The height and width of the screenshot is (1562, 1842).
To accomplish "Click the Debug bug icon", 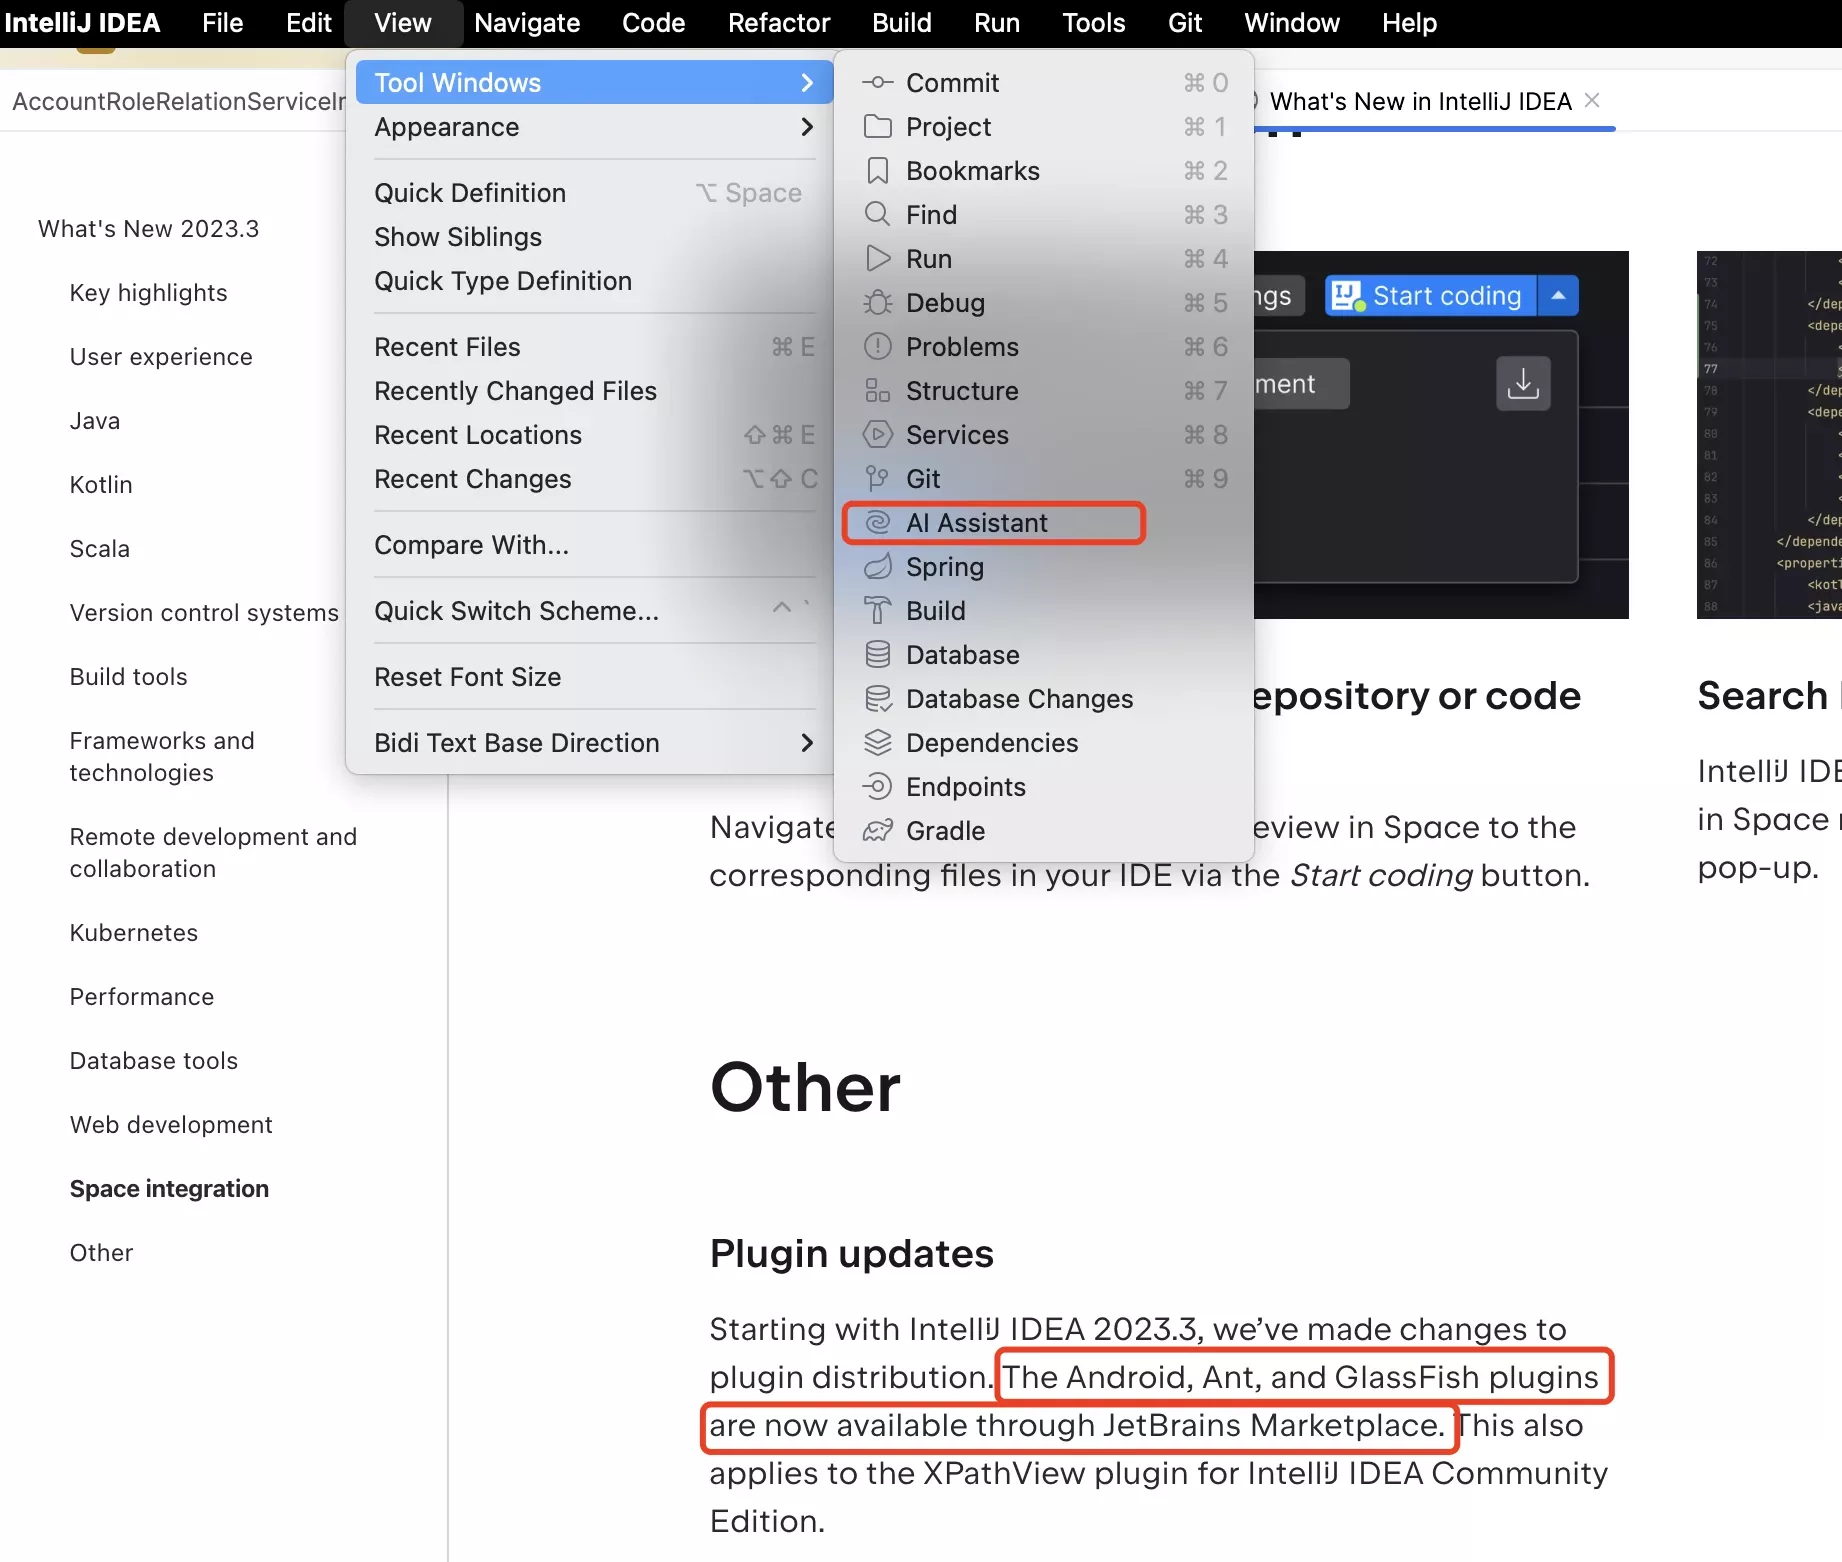I will [x=877, y=303].
